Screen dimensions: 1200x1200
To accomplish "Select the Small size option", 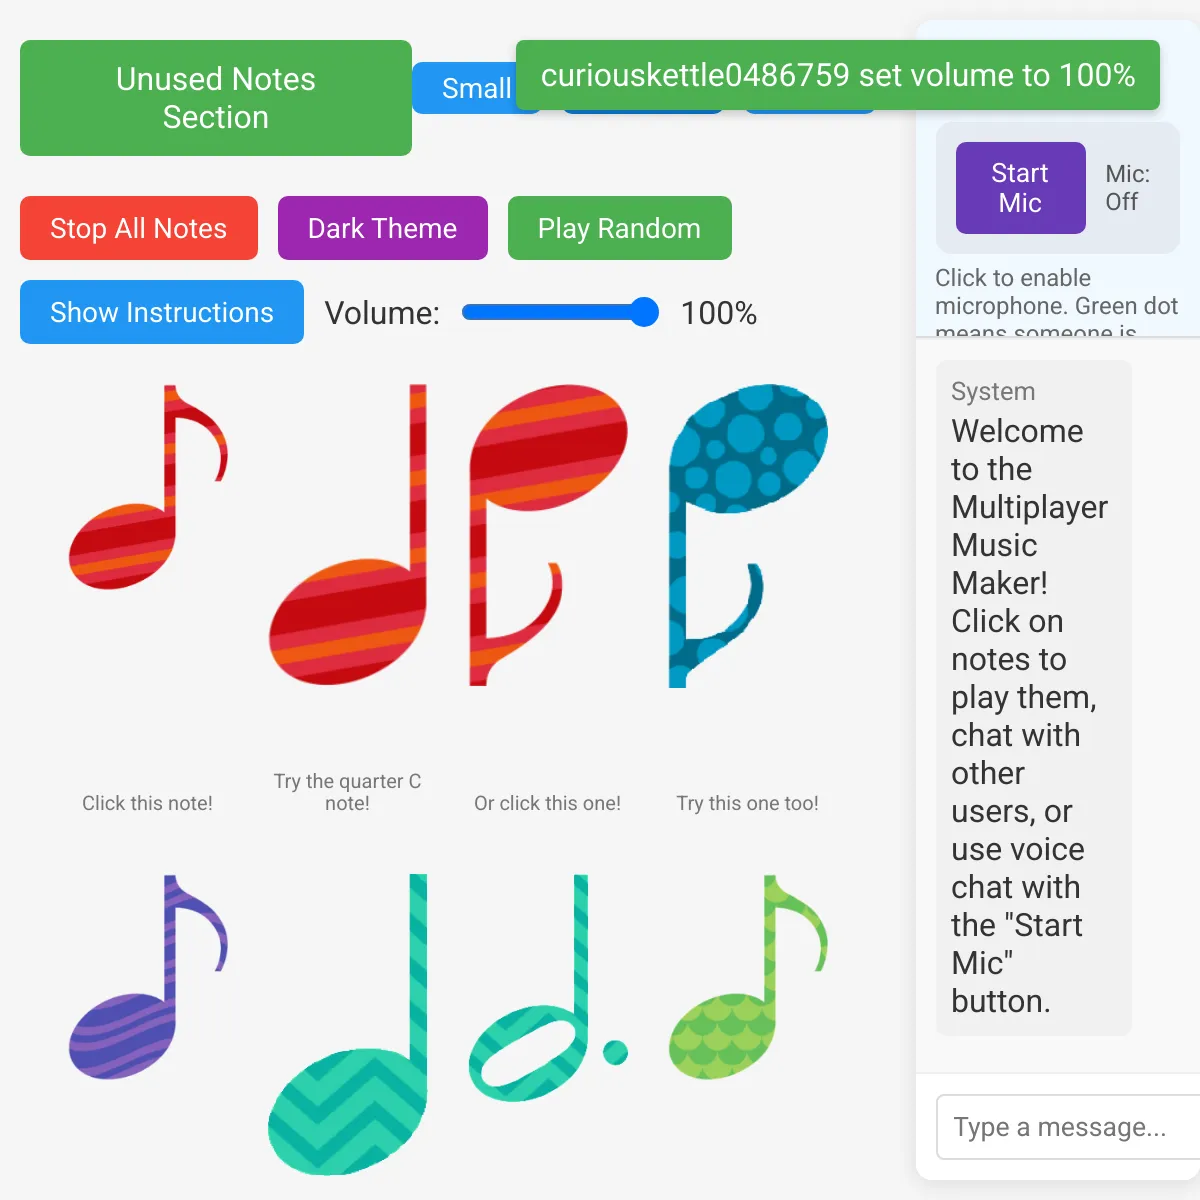I will coord(468,88).
